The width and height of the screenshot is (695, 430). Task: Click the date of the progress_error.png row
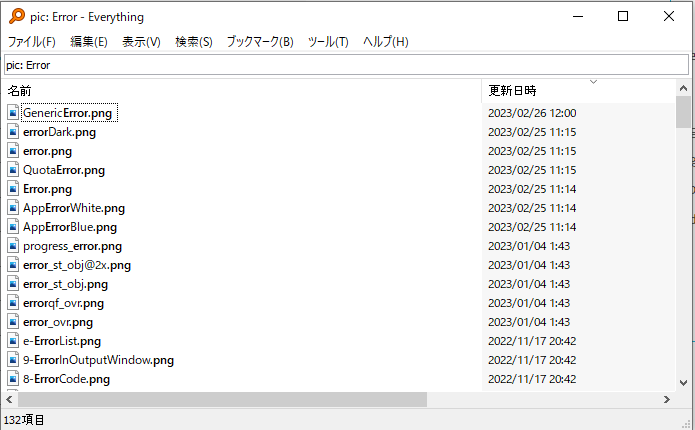coord(529,246)
